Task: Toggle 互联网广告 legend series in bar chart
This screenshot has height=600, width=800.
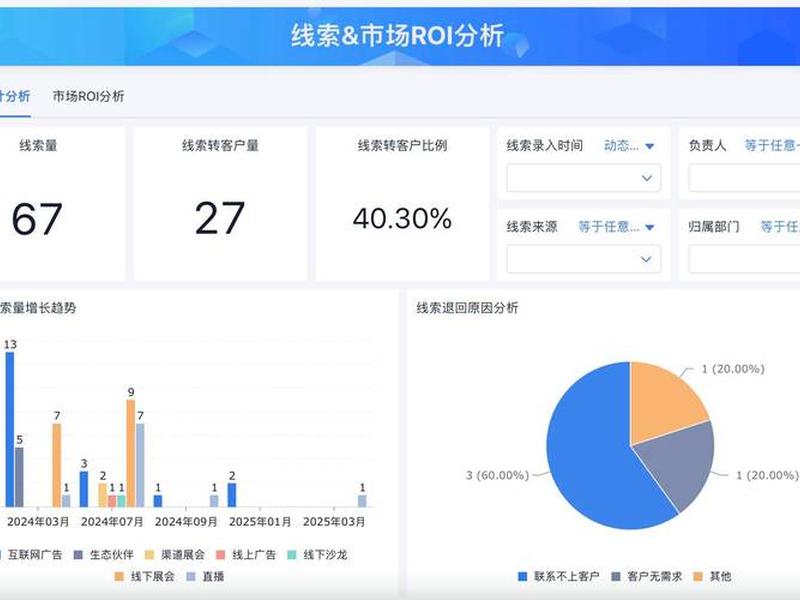Action: (30, 555)
